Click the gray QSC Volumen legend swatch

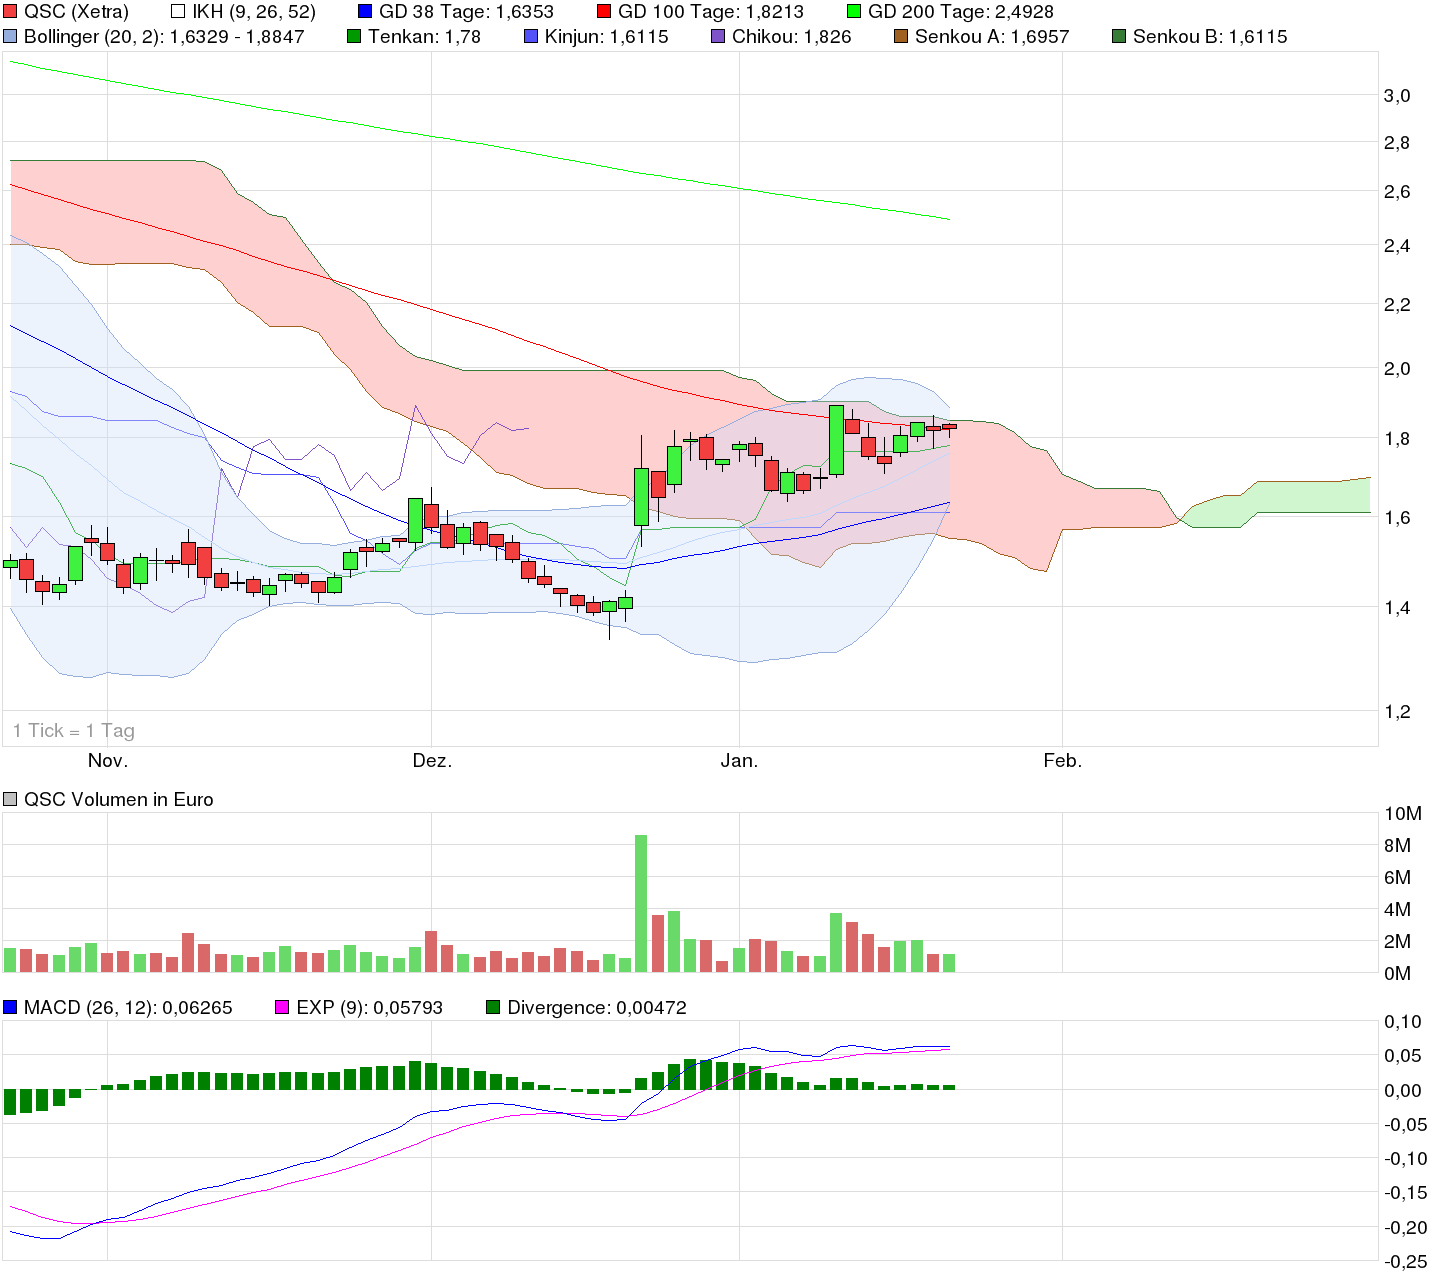(x=11, y=799)
